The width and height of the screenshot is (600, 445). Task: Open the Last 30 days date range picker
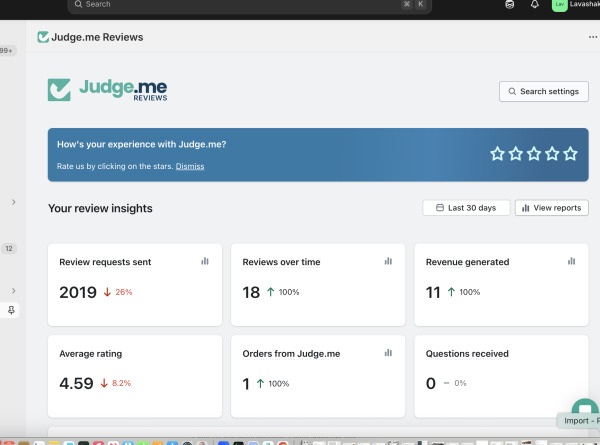point(466,208)
